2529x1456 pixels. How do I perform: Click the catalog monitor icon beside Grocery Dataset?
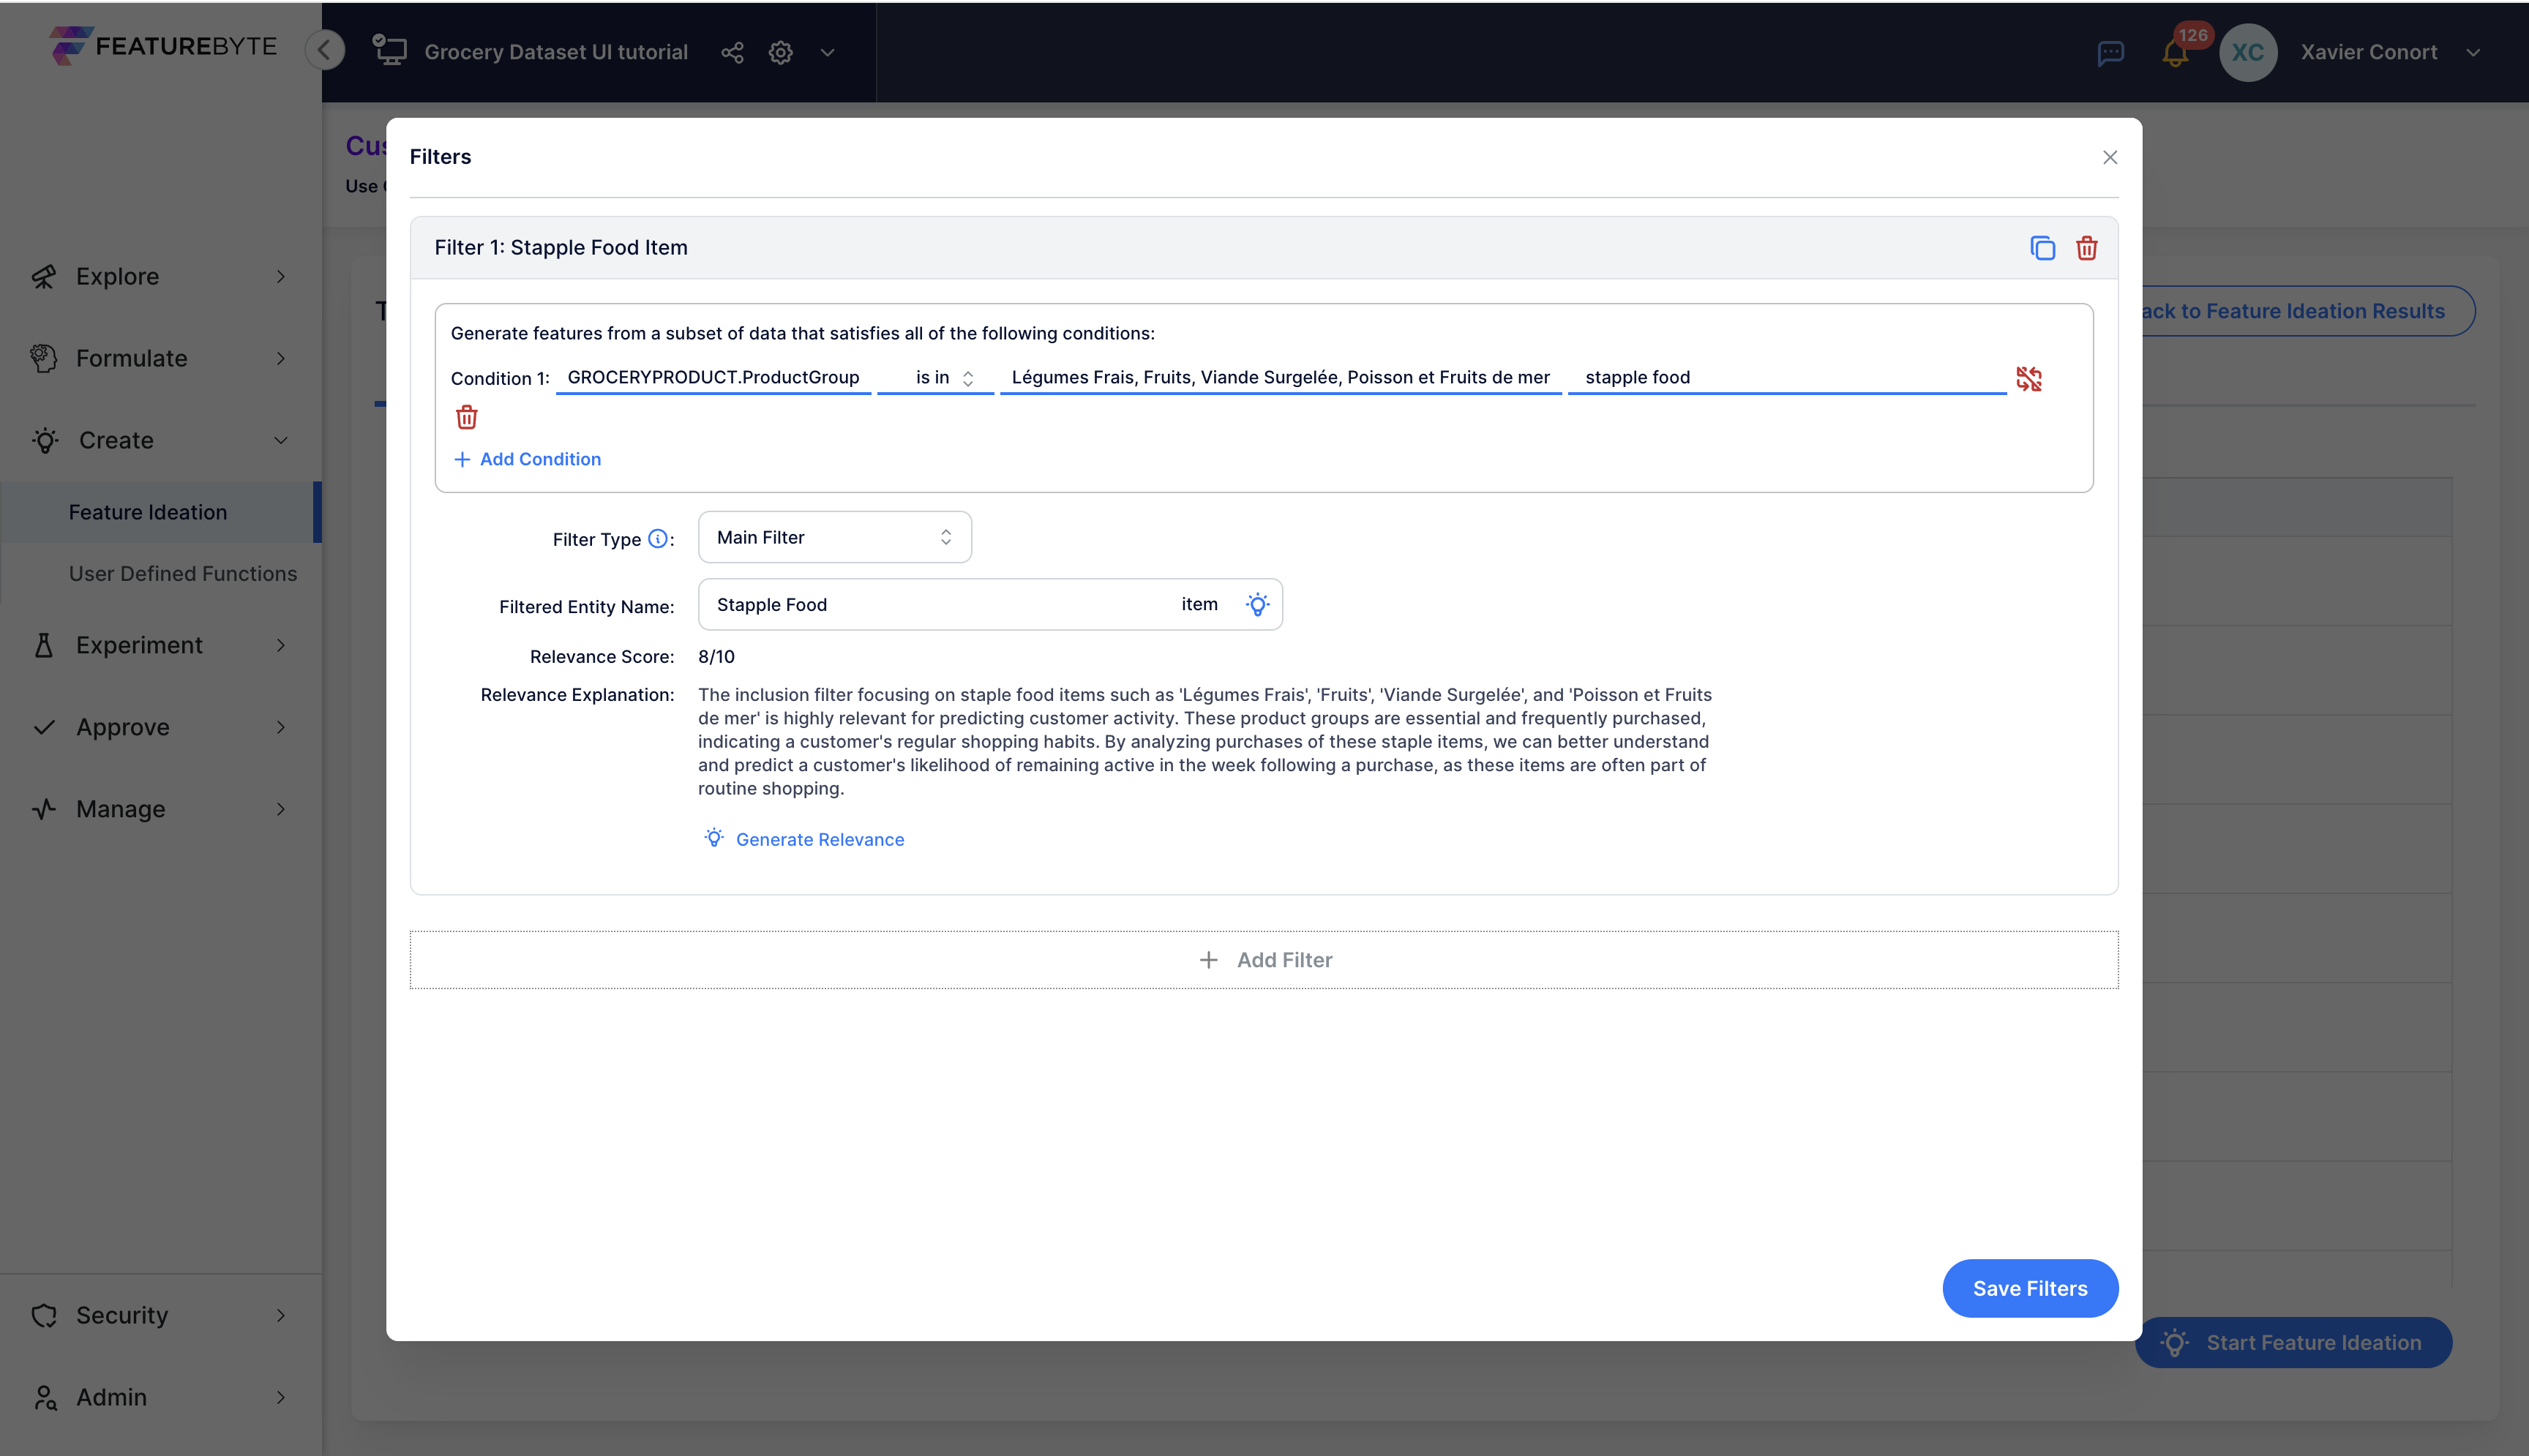(390, 50)
